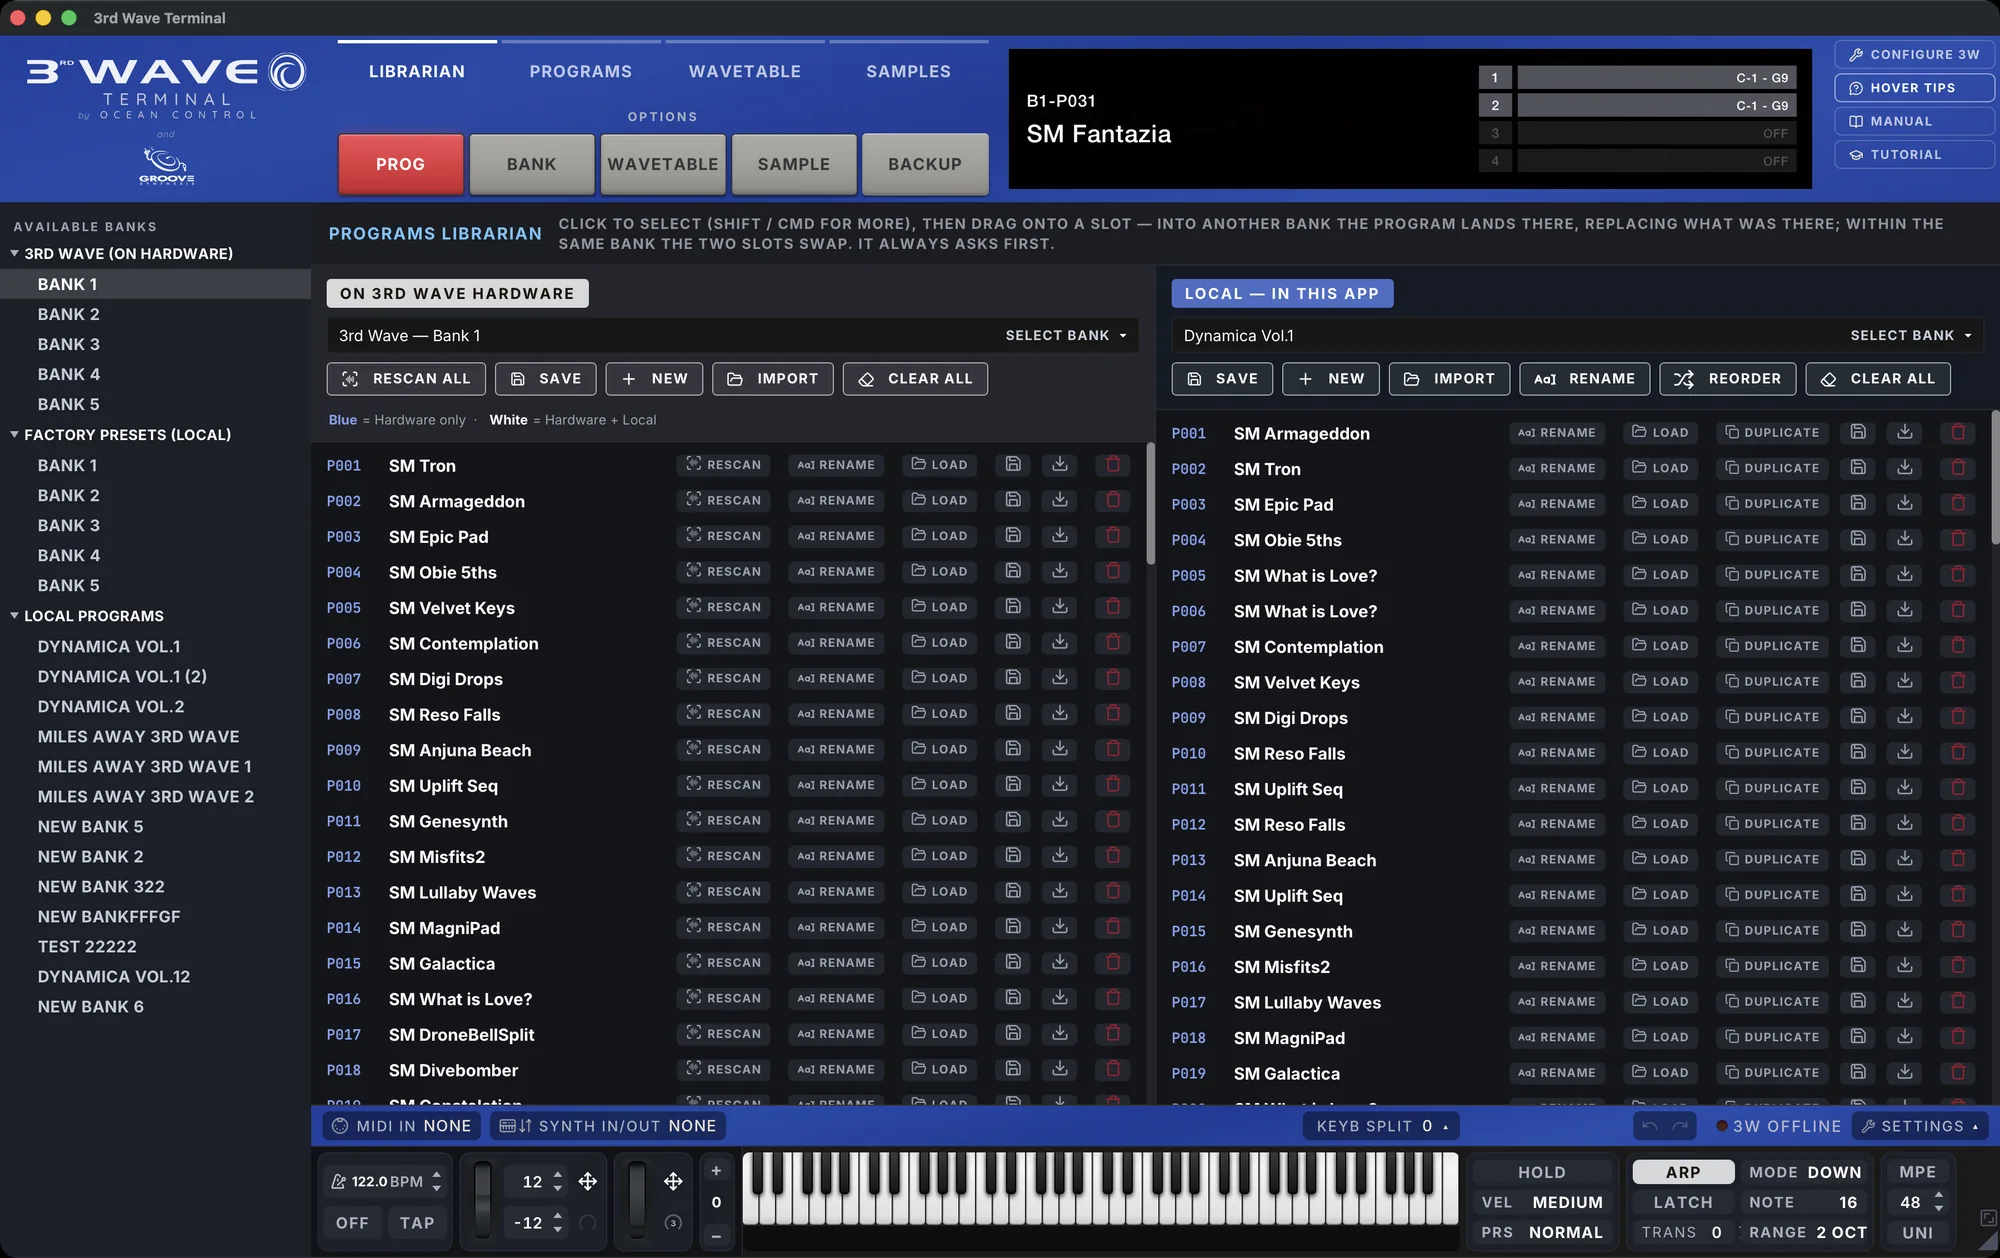Image resolution: width=2000 pixels, height=1258 pixels.
Task: Toggle the MPE button
Action: tap(1918, 1172)
